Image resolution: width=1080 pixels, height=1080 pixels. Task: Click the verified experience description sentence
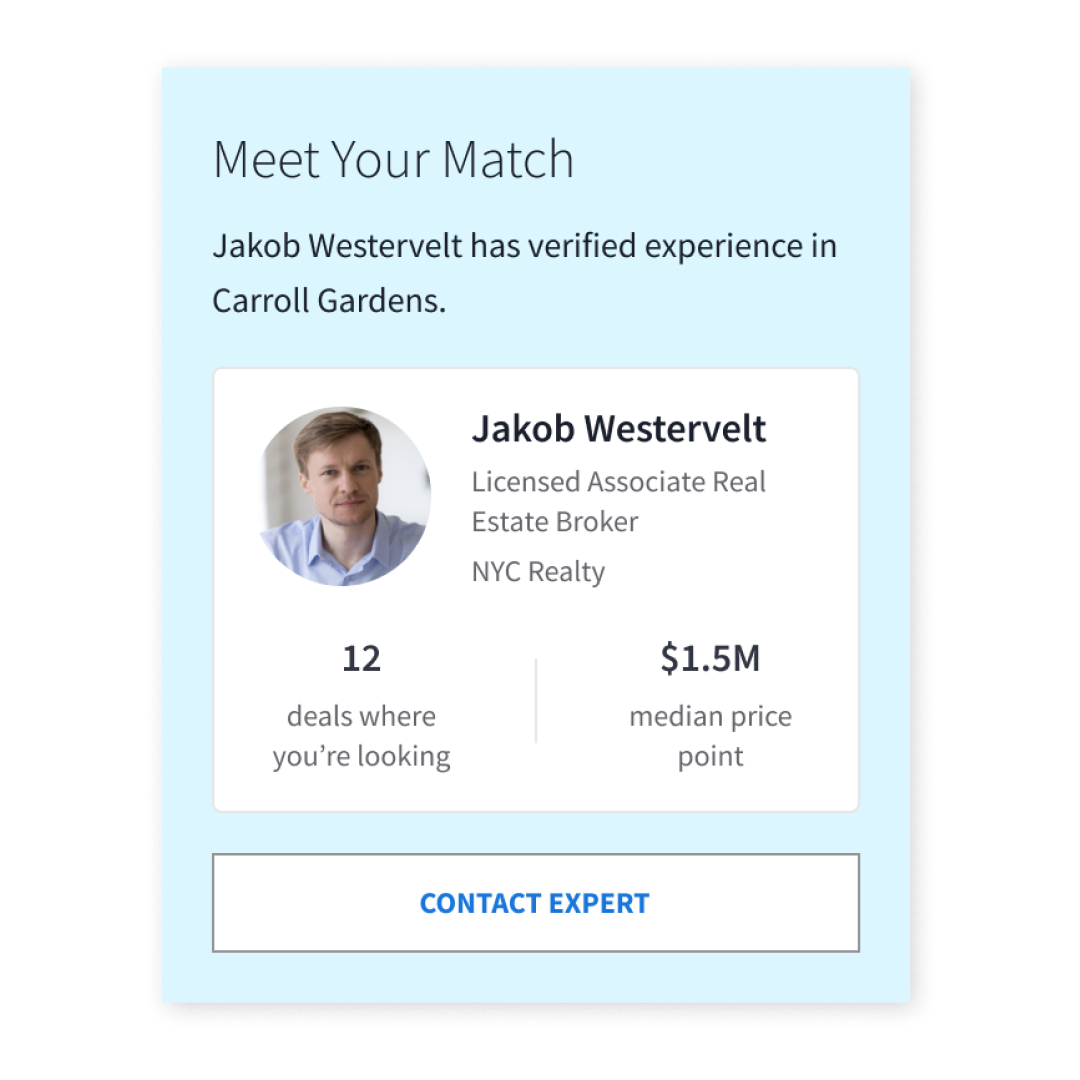click(x=524, y=273)
